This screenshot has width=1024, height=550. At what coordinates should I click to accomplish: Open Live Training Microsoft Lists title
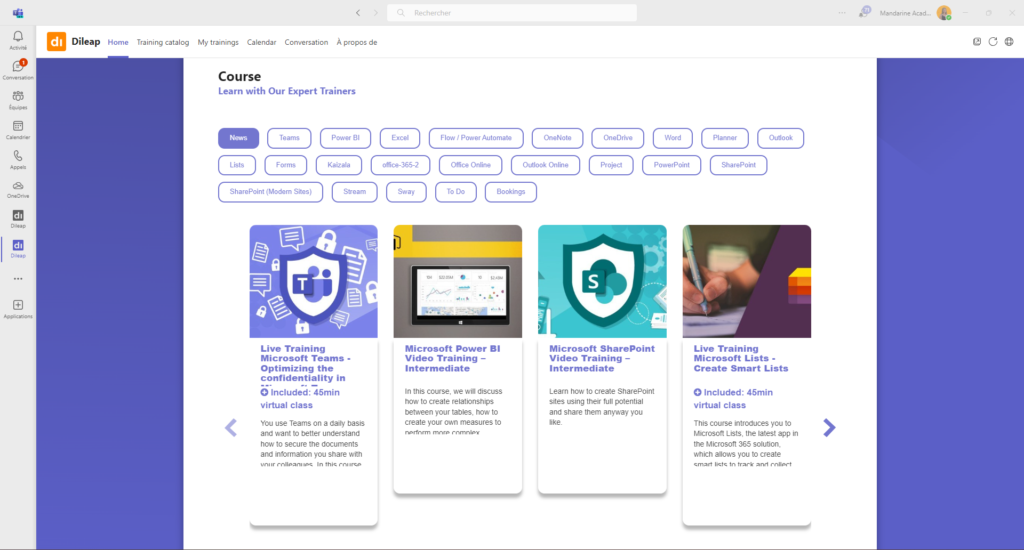pos(741,359)
